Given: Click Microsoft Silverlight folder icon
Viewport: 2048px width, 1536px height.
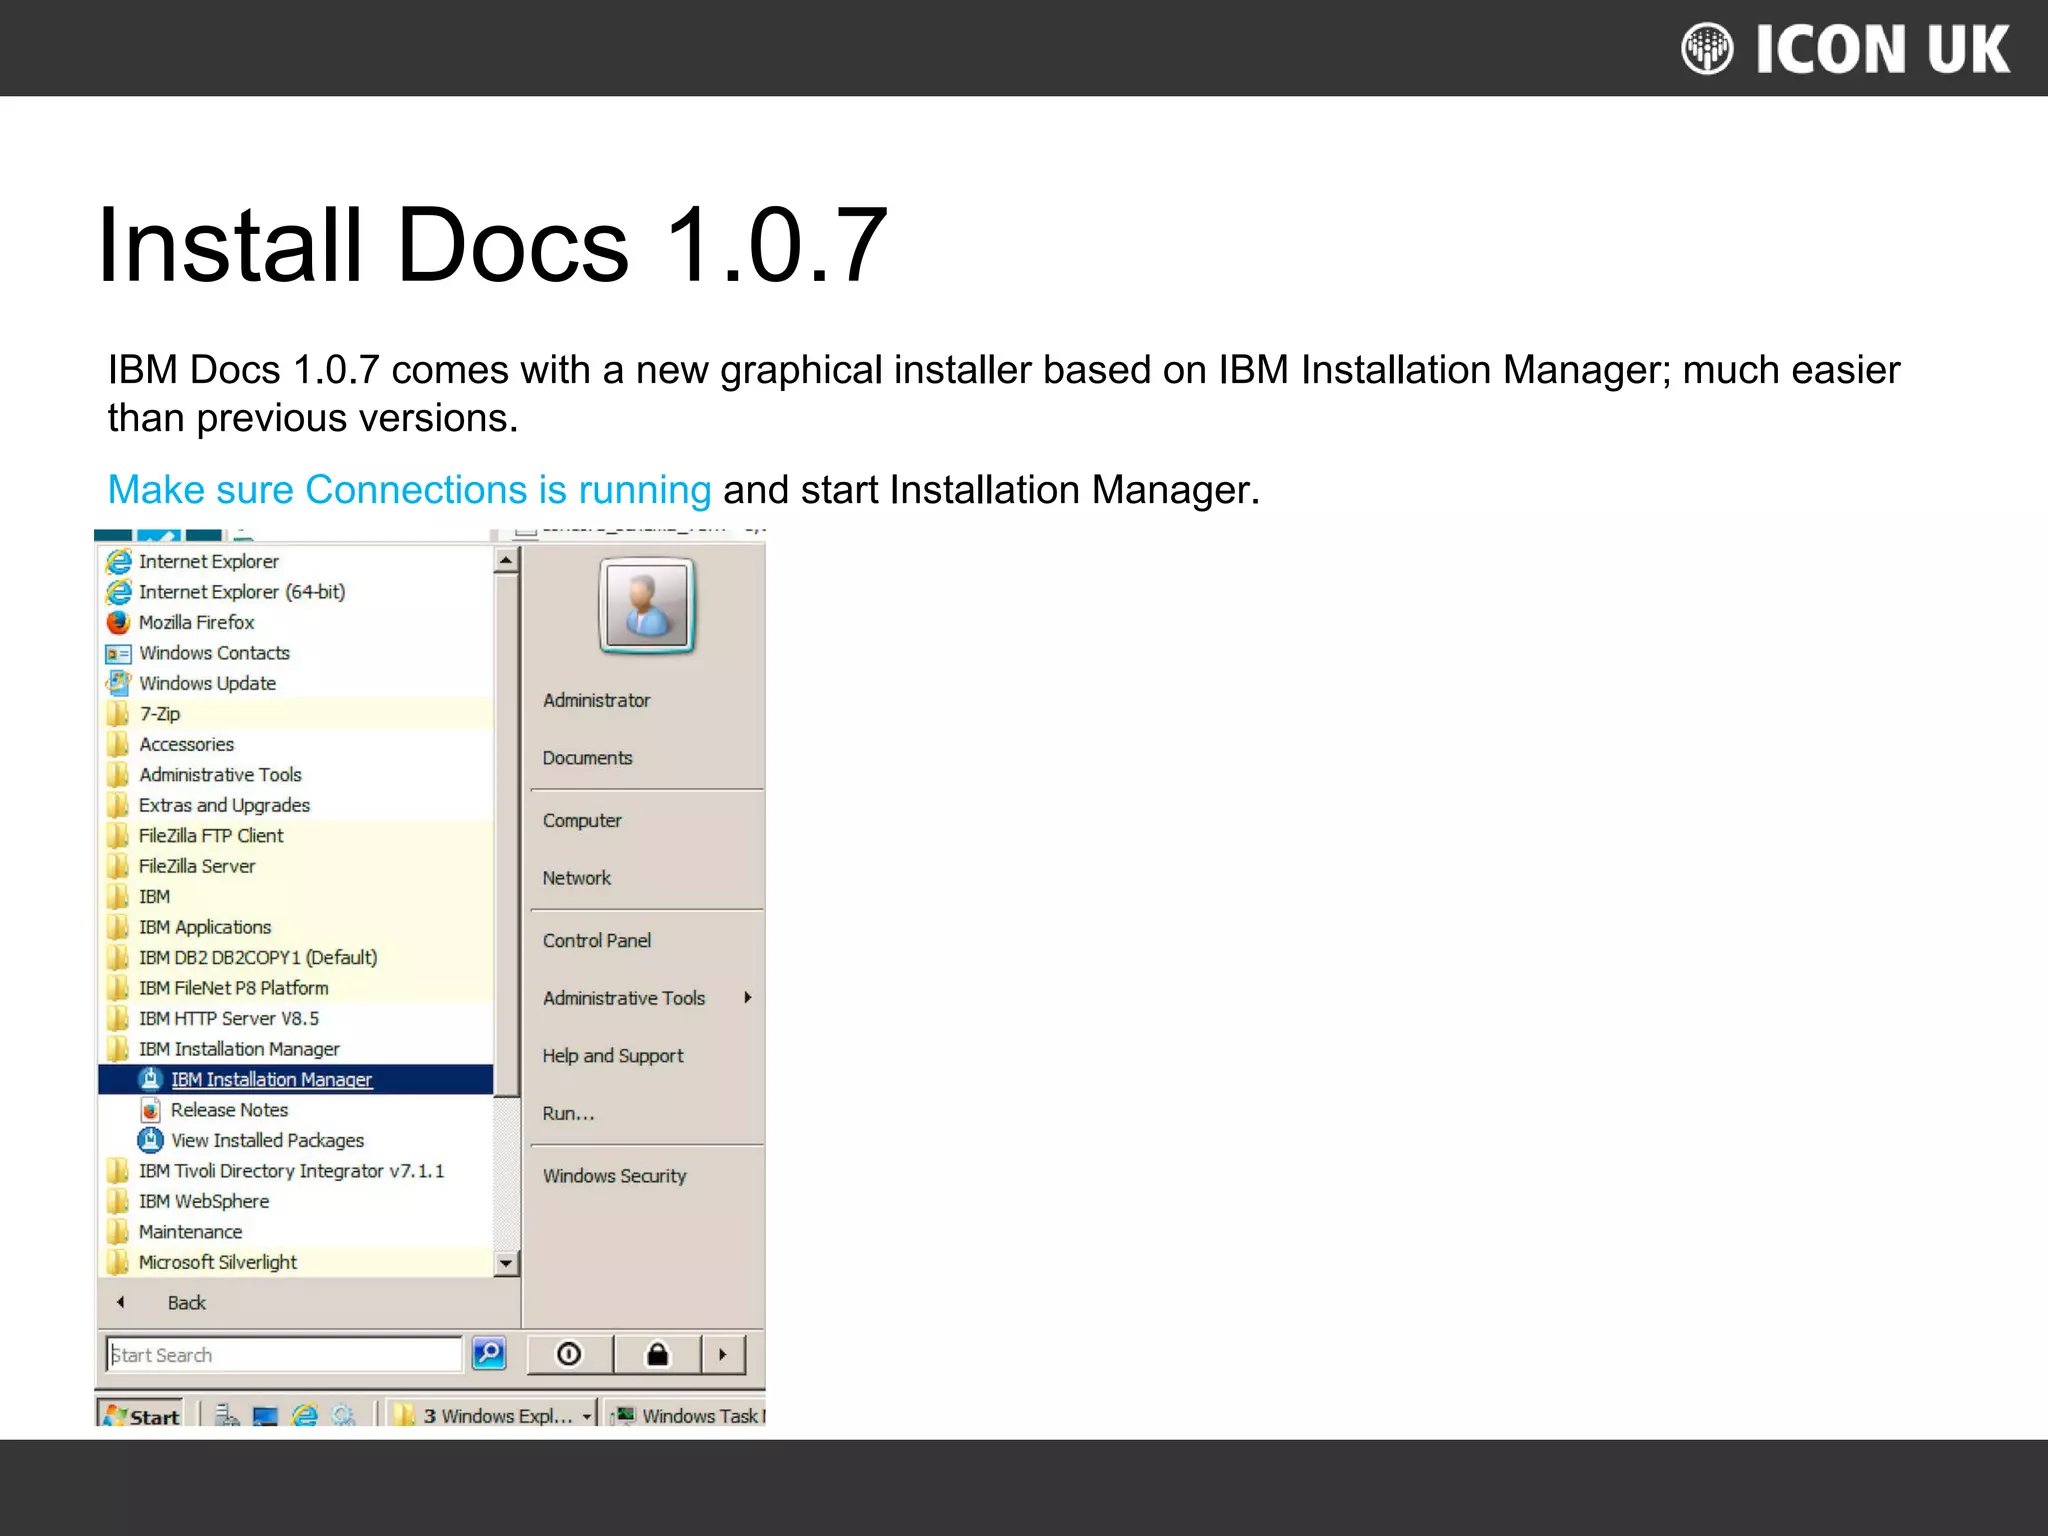Looking at the screenshot, I should coord(118,1262).
